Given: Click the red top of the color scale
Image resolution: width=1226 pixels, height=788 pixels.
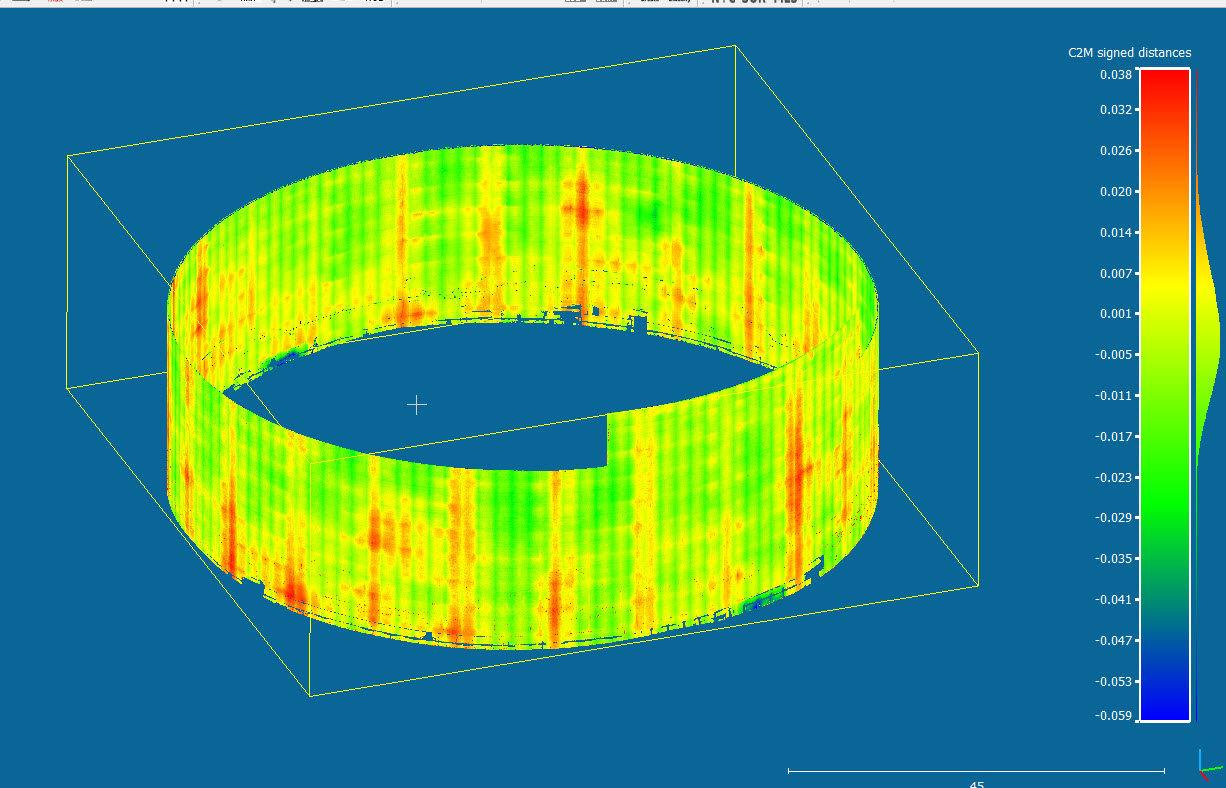Looking at the screenshot, I should click(1164, 90).
